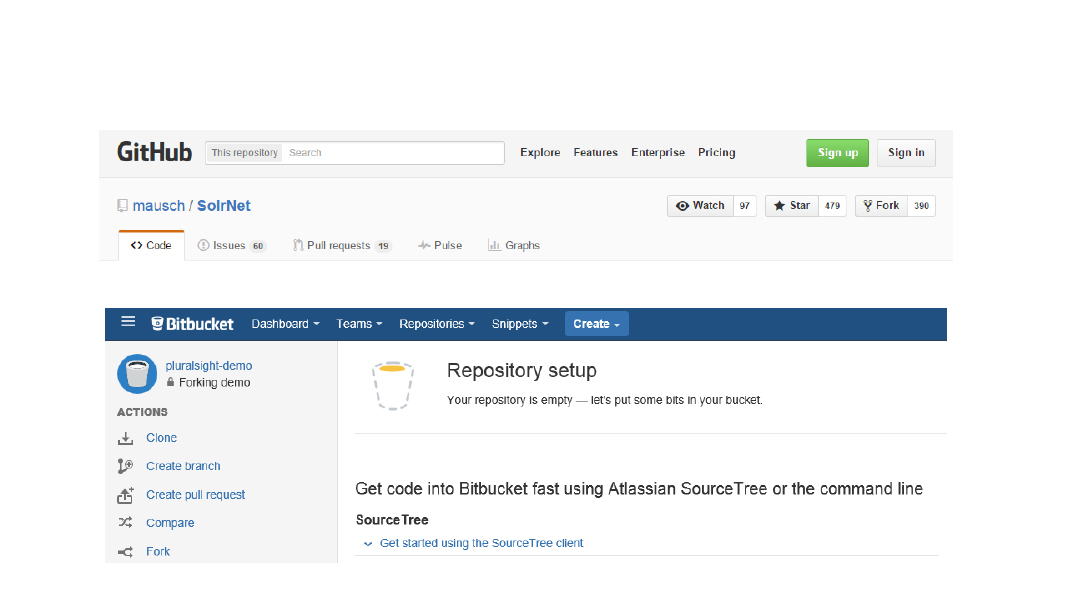Click the Star count 479

832,206
